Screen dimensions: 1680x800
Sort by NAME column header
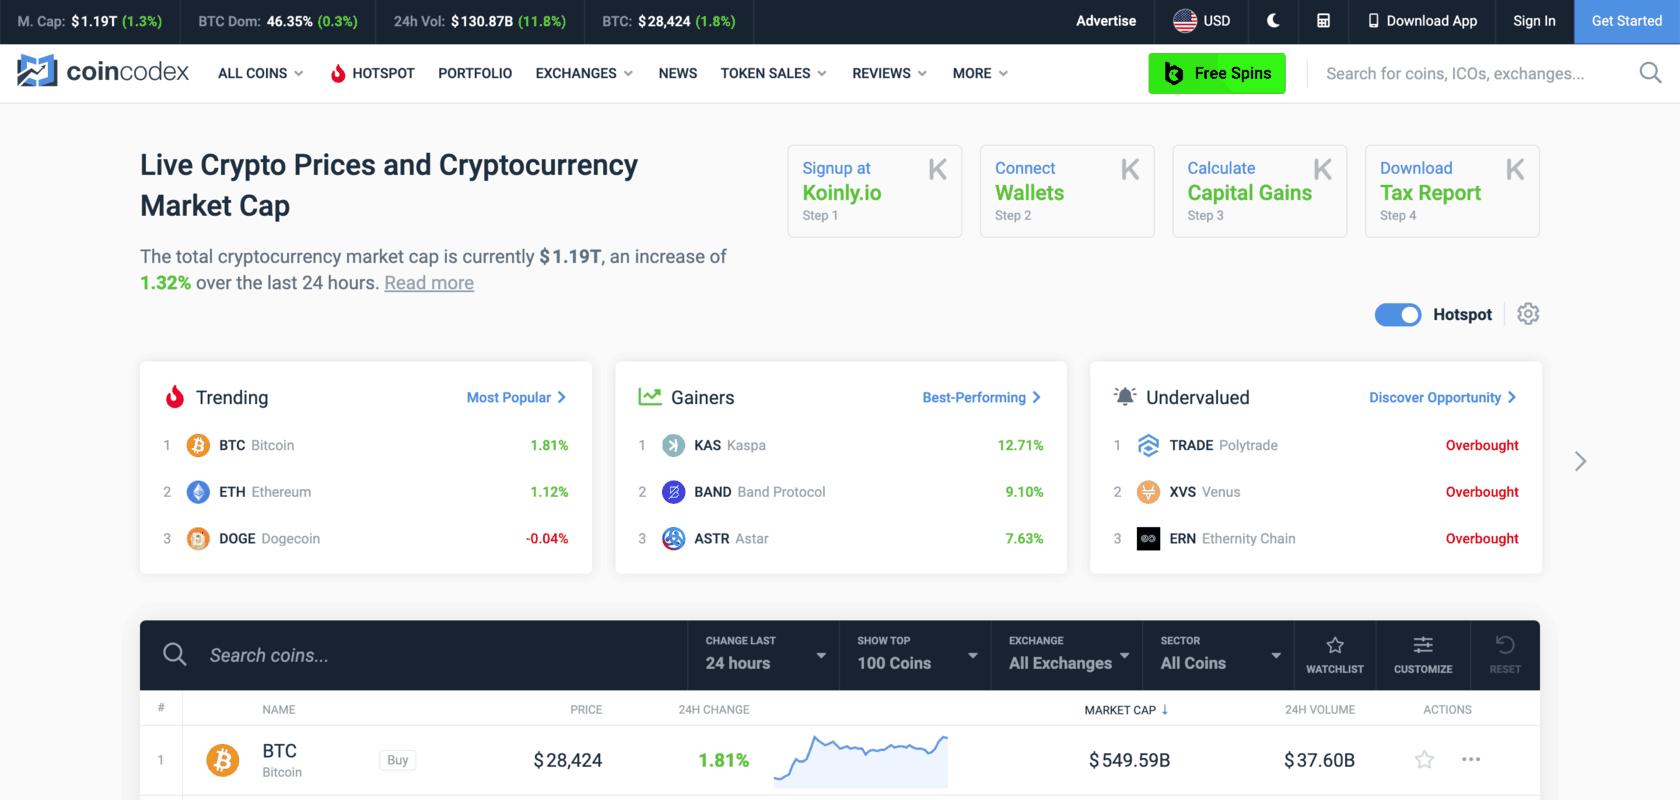pyautogui.click(x=279, y=710)
